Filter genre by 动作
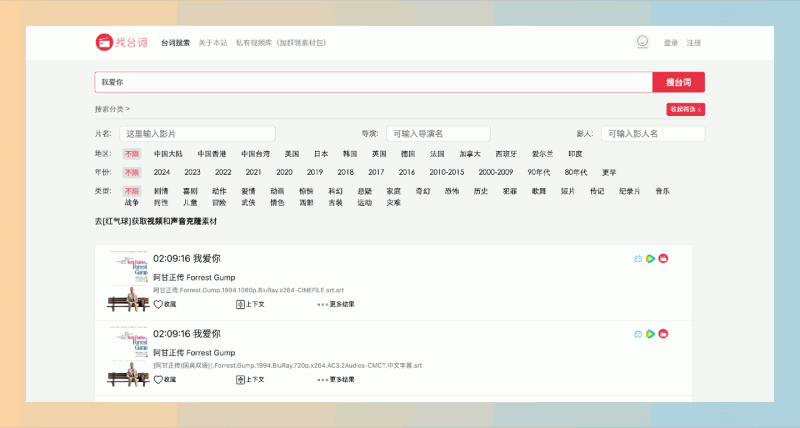The height and width of the screenshot is (428, 800). (219, 191)
